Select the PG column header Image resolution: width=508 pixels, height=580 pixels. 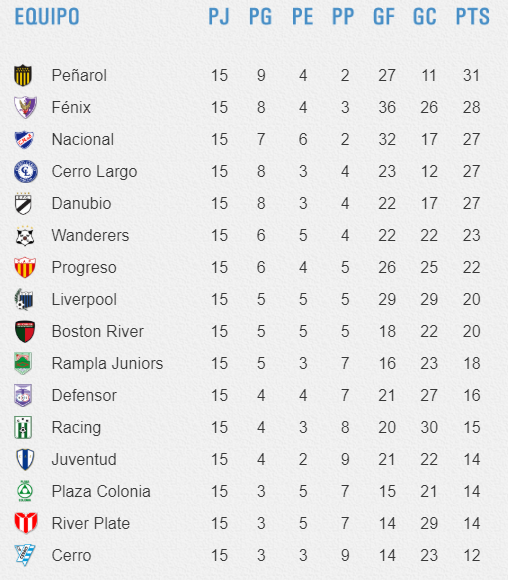tap(260, 17)
